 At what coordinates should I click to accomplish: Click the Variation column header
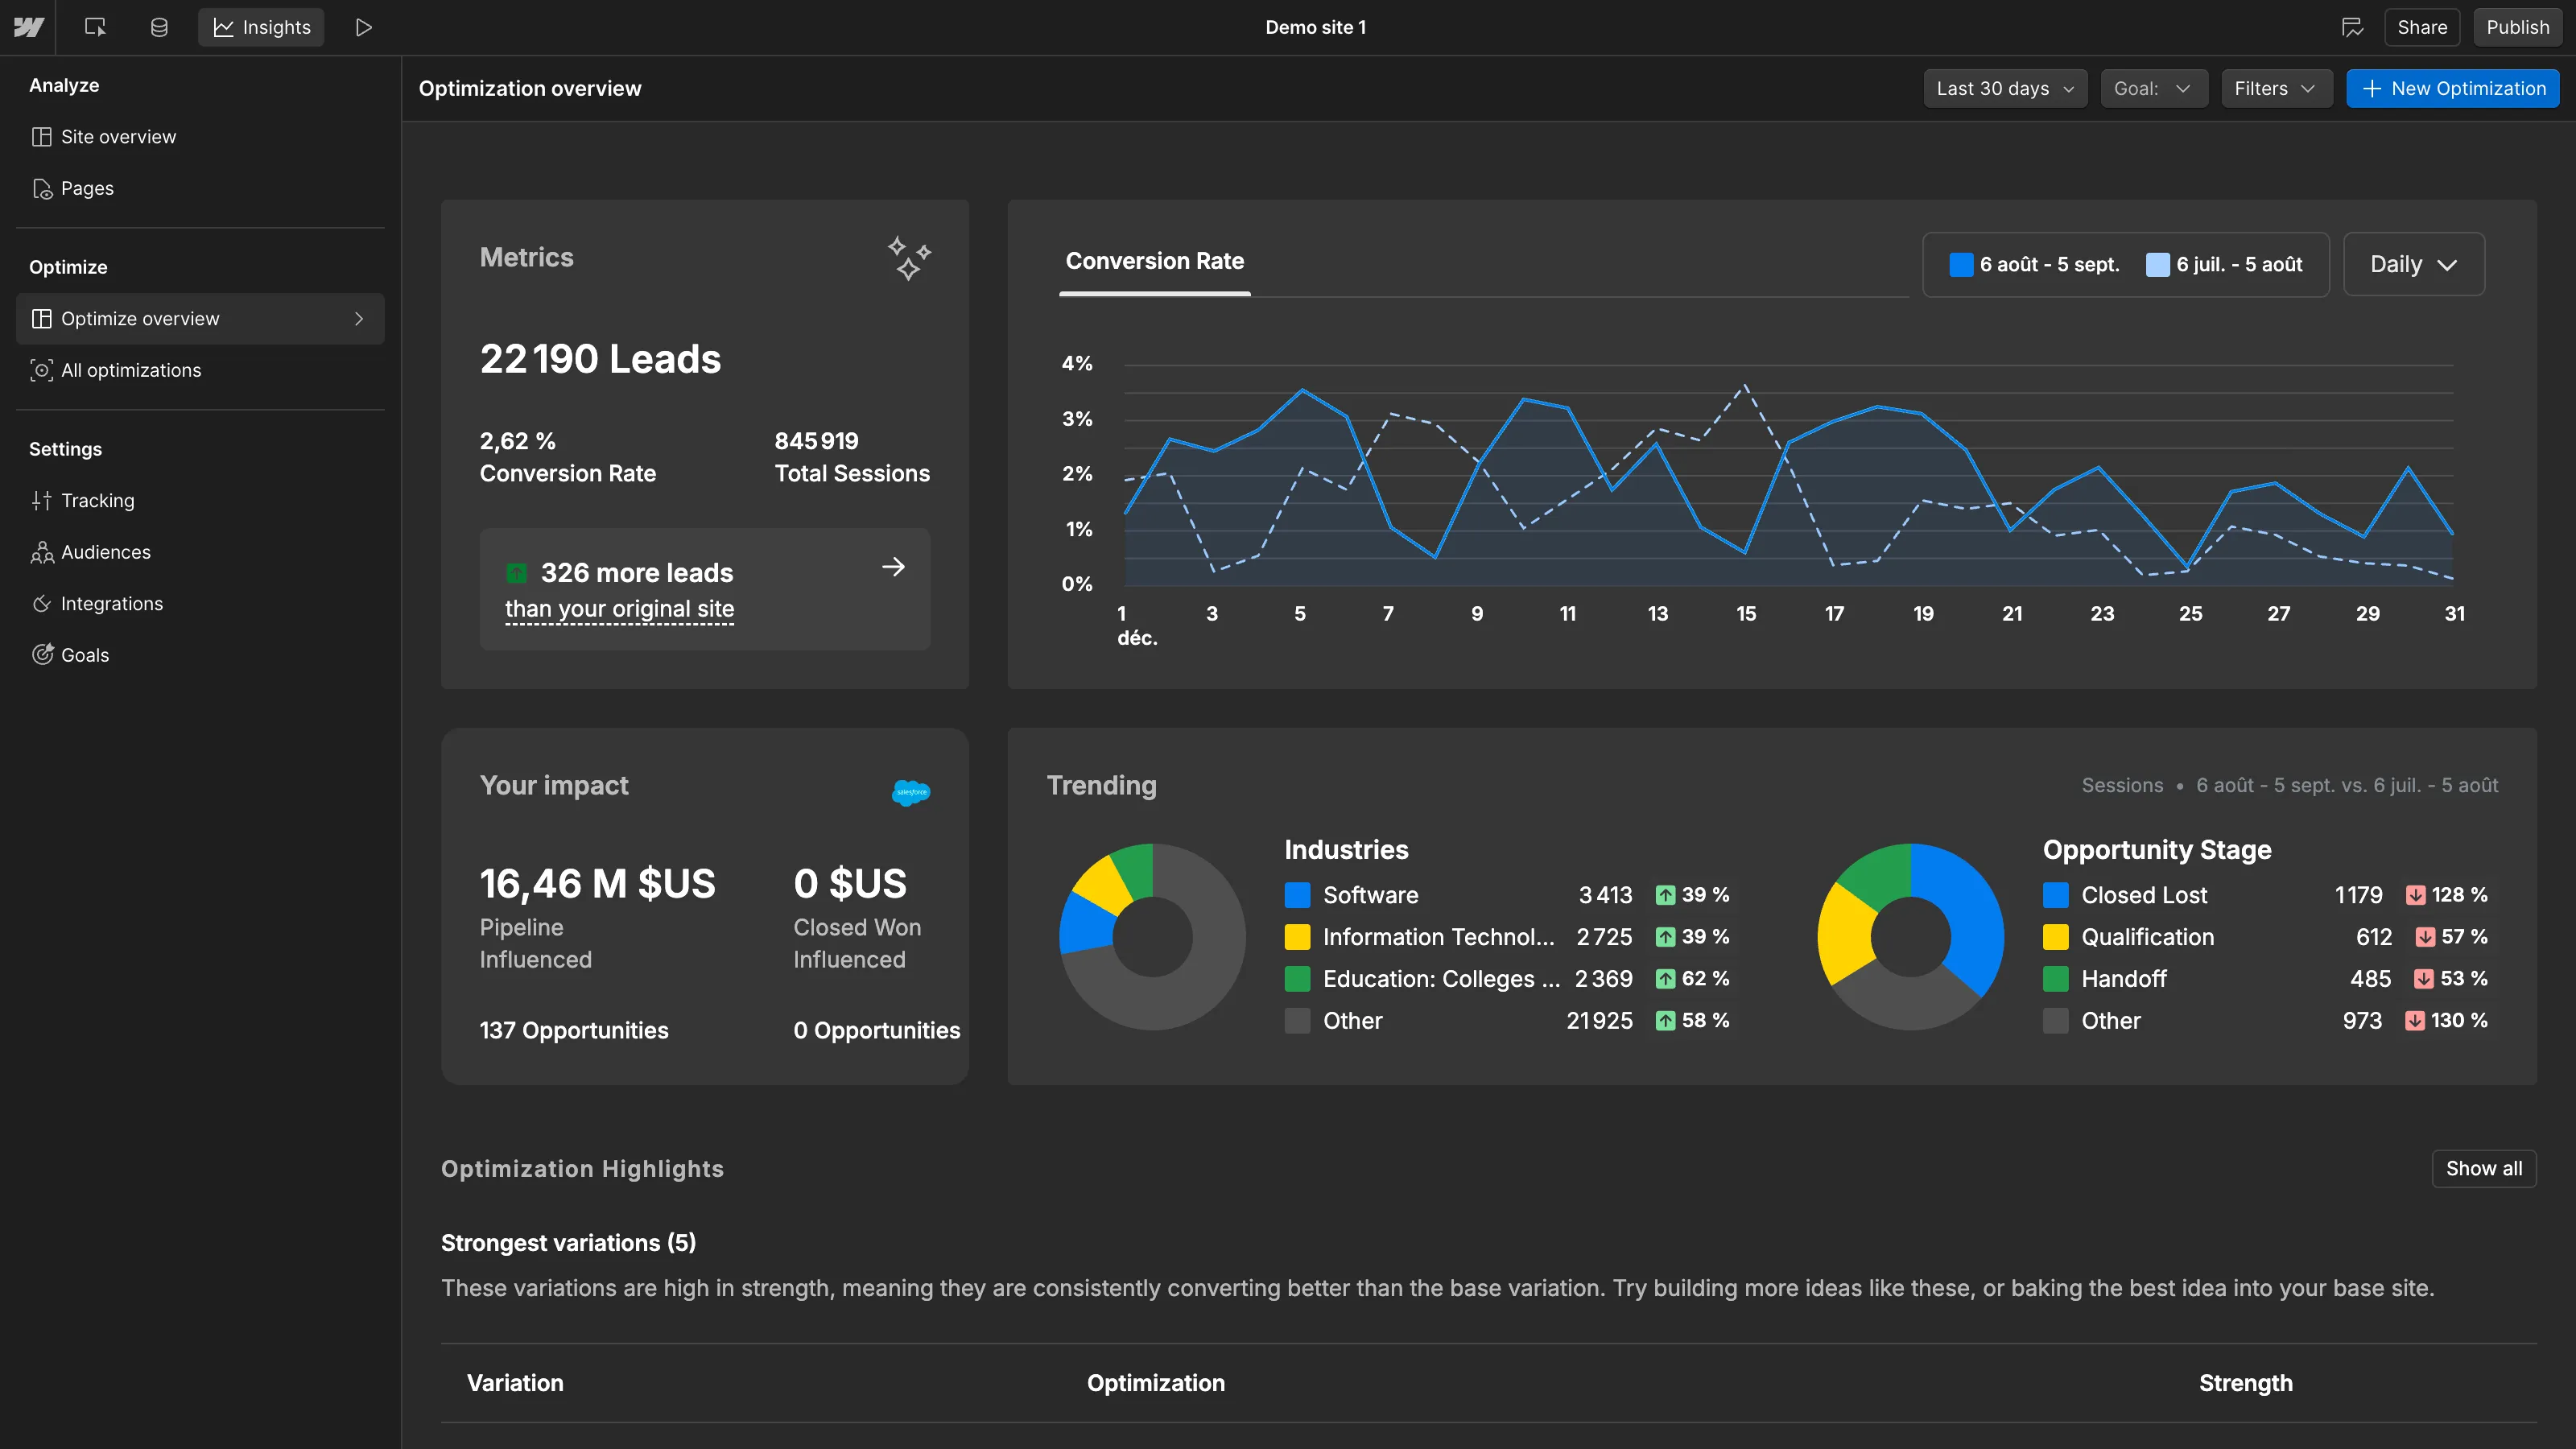pos(515,1383)
